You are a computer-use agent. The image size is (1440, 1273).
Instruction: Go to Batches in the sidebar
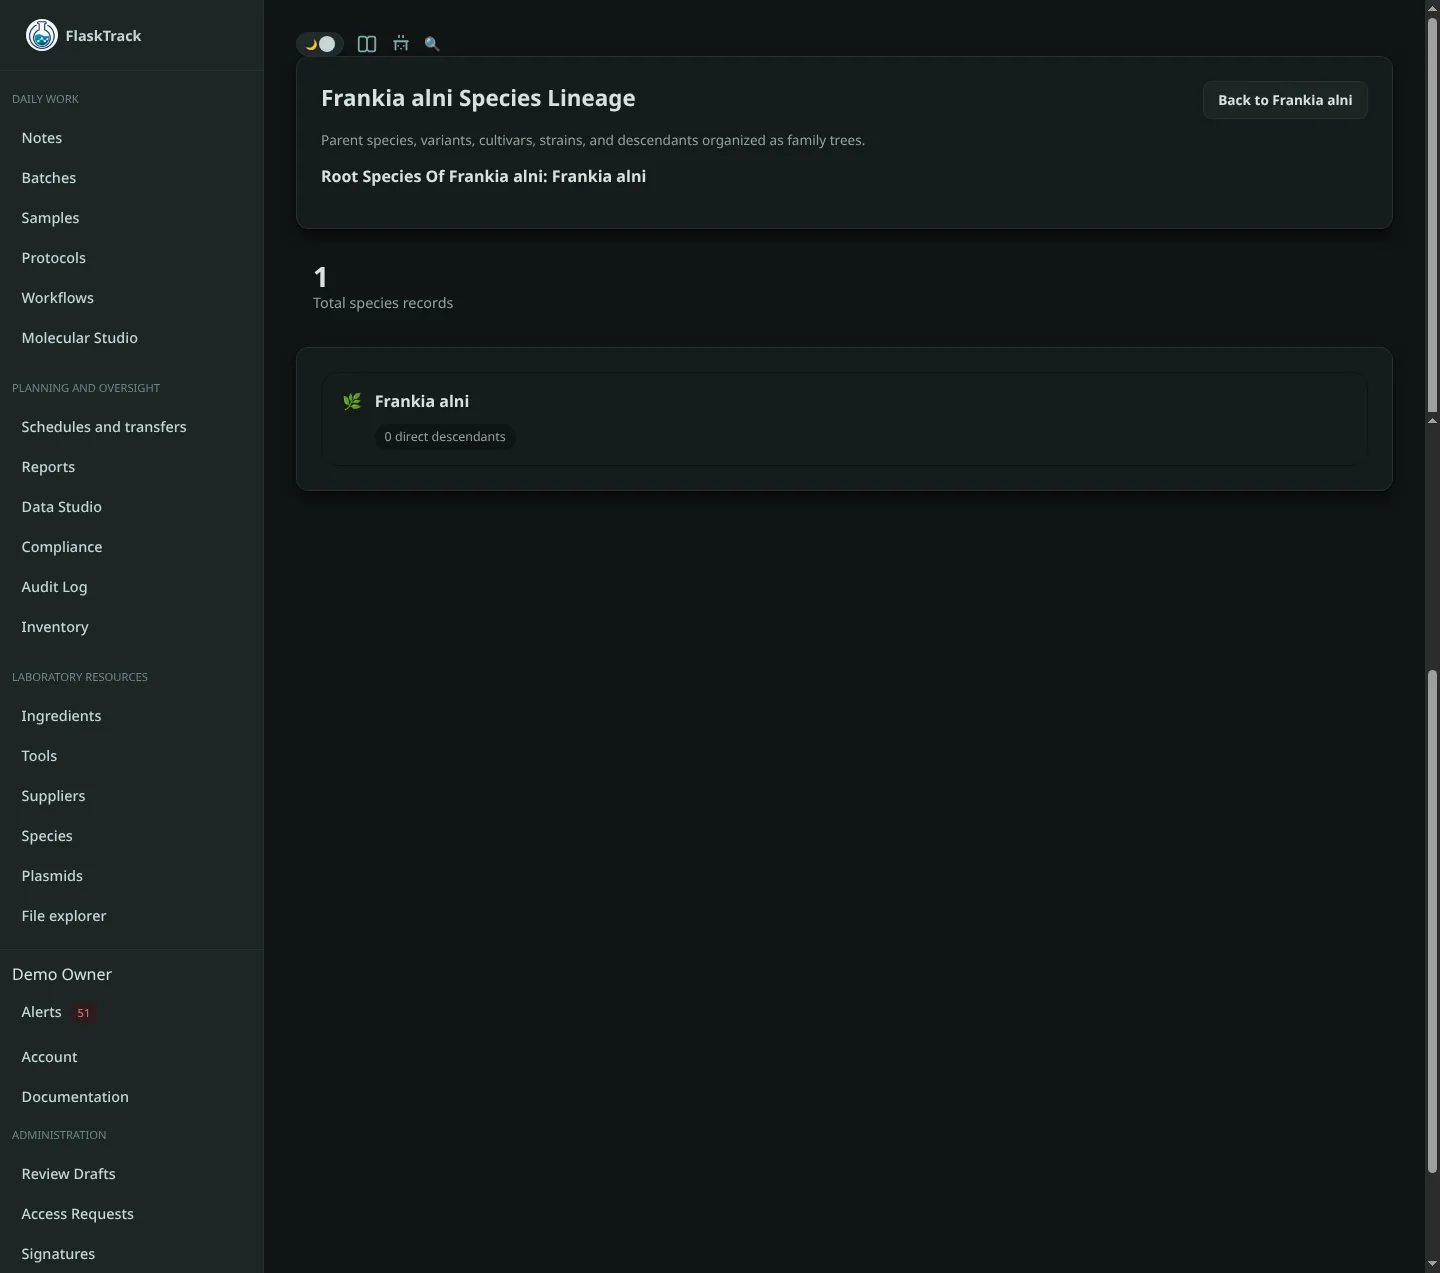pos(49,178)
